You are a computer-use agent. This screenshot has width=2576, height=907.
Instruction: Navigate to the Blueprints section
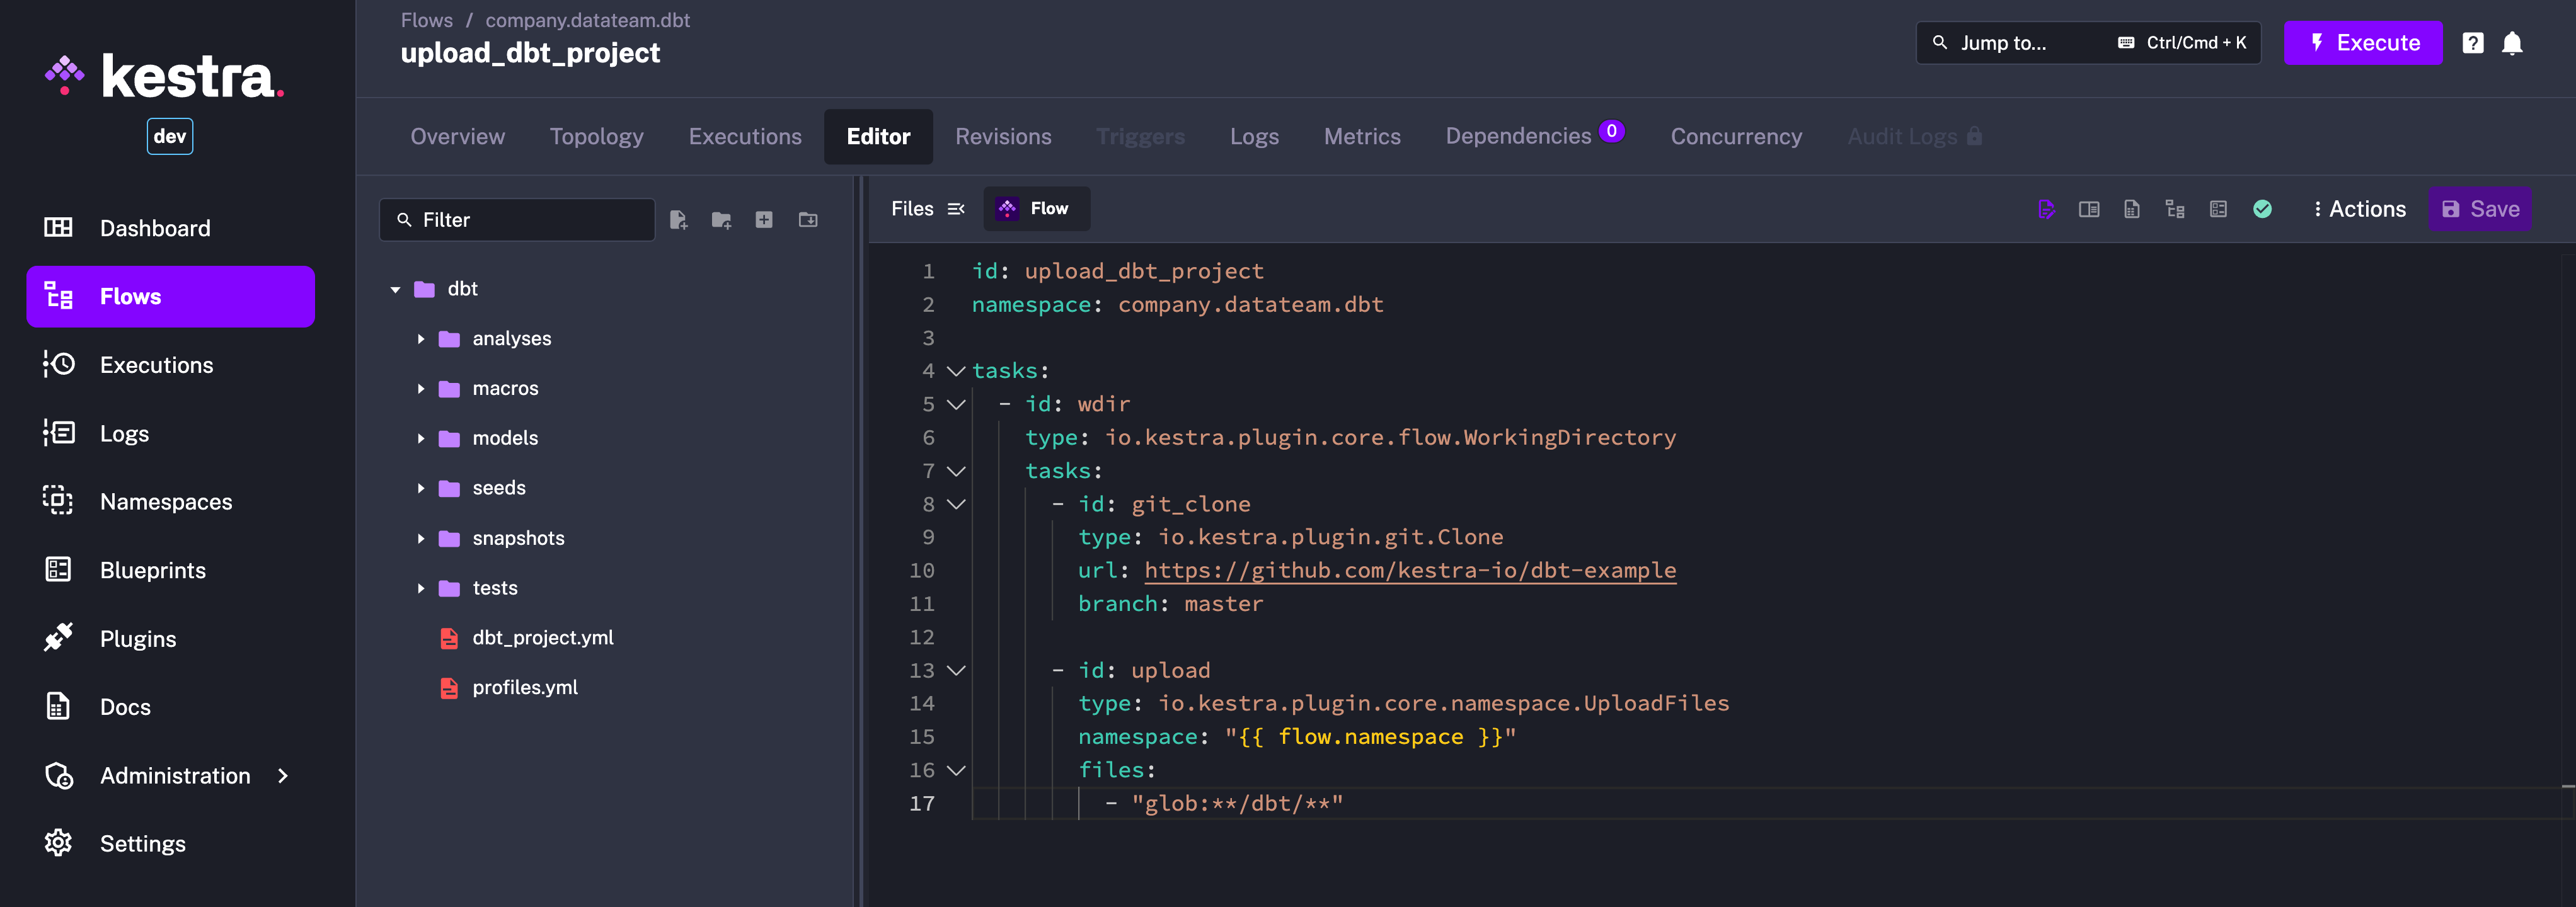coord(152,569)
